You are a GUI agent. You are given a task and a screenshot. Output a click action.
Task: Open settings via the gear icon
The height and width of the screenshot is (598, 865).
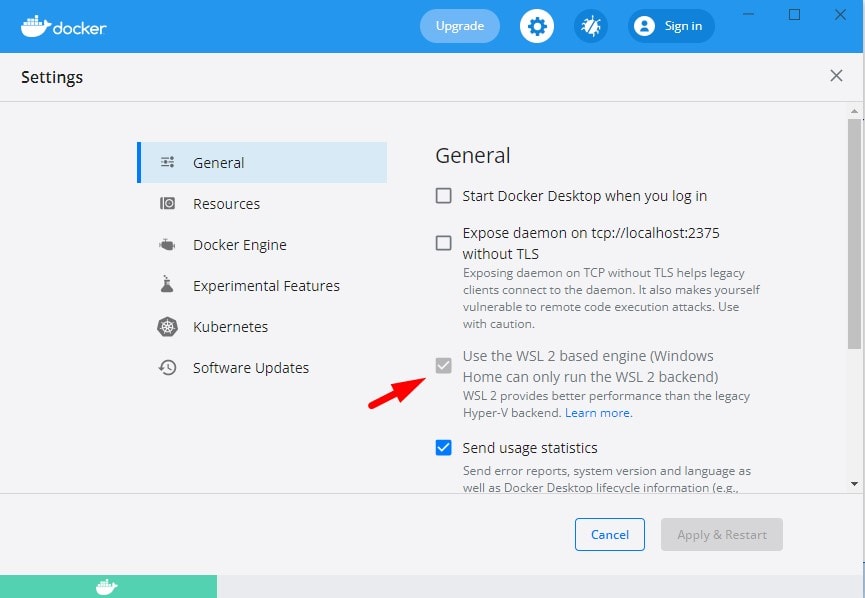coord(537,26)
